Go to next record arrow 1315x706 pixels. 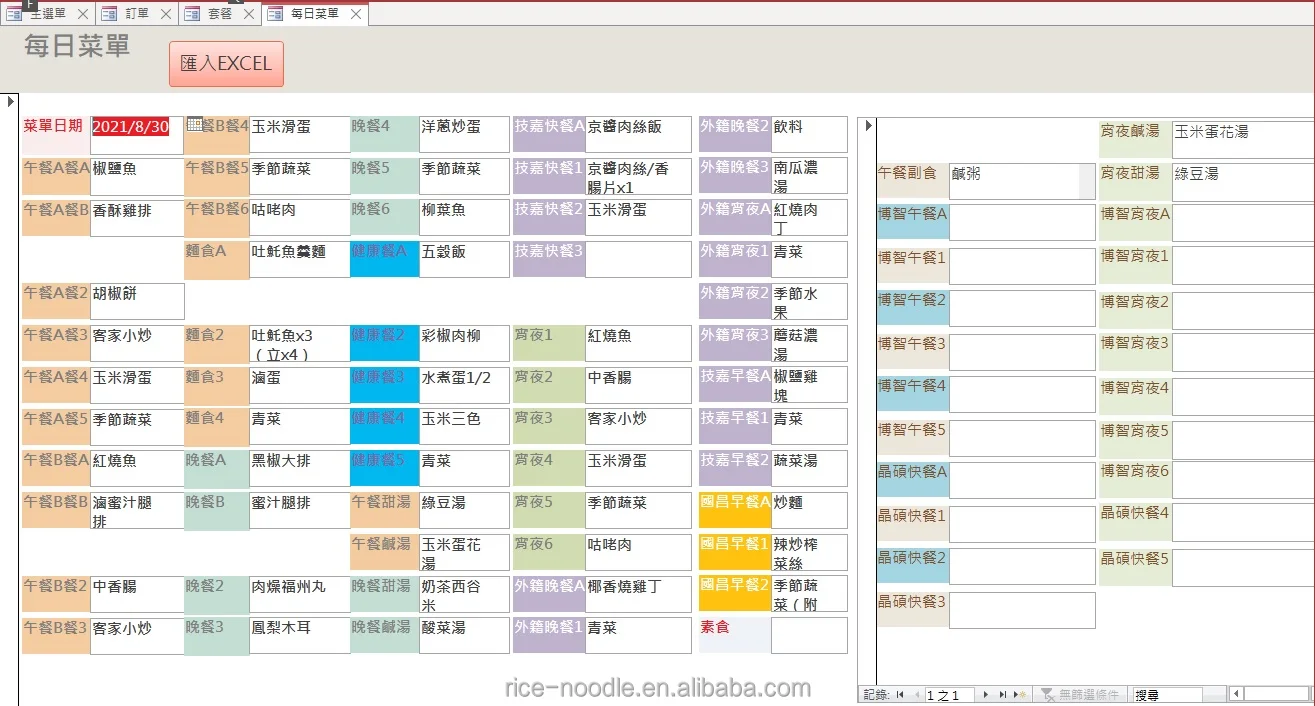click(x=986, y=694)
